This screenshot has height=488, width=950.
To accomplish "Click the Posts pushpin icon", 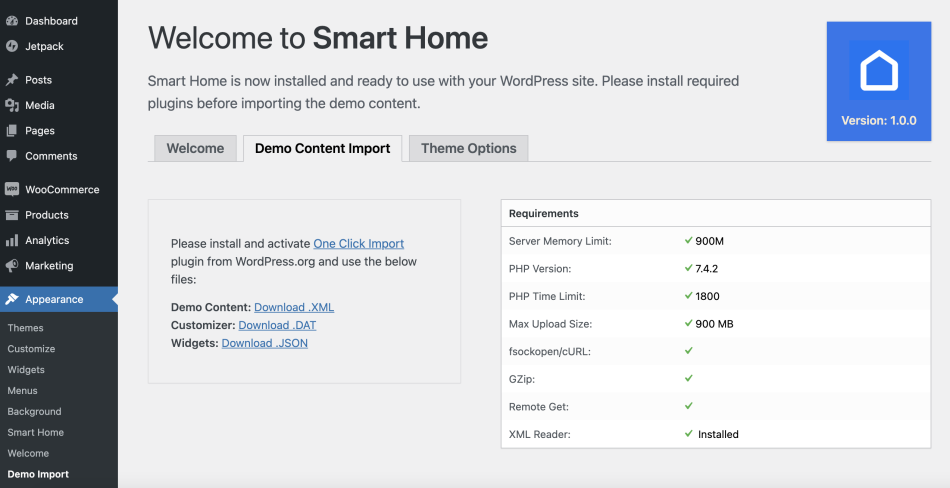I will tap(12, 80).
